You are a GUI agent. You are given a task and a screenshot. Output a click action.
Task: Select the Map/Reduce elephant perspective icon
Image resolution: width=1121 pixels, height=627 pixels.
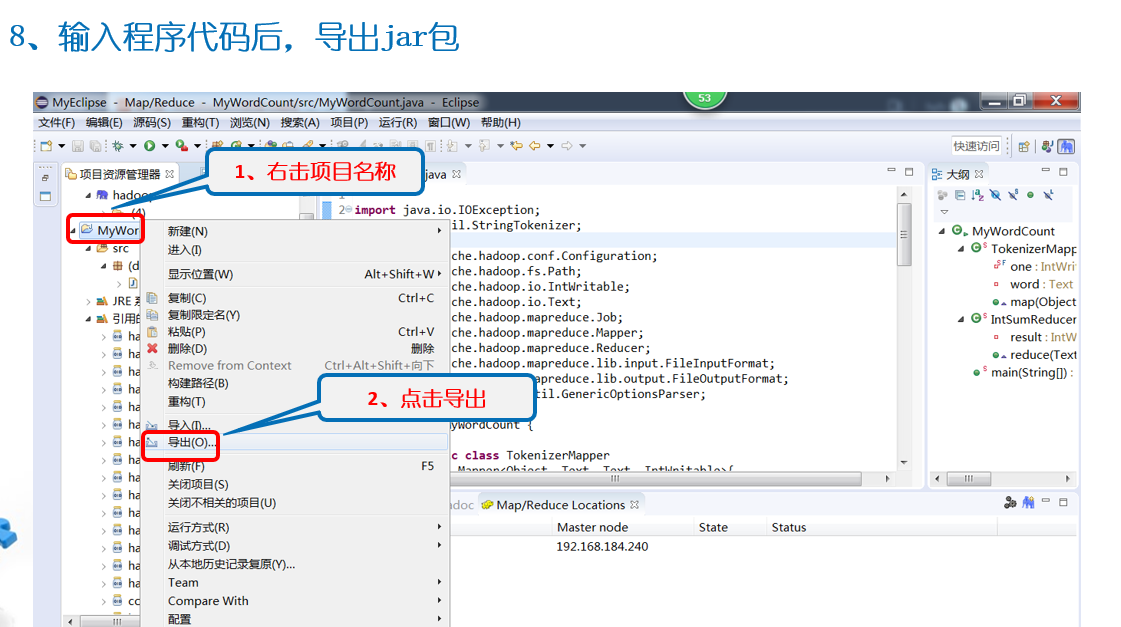(1066, 147)
